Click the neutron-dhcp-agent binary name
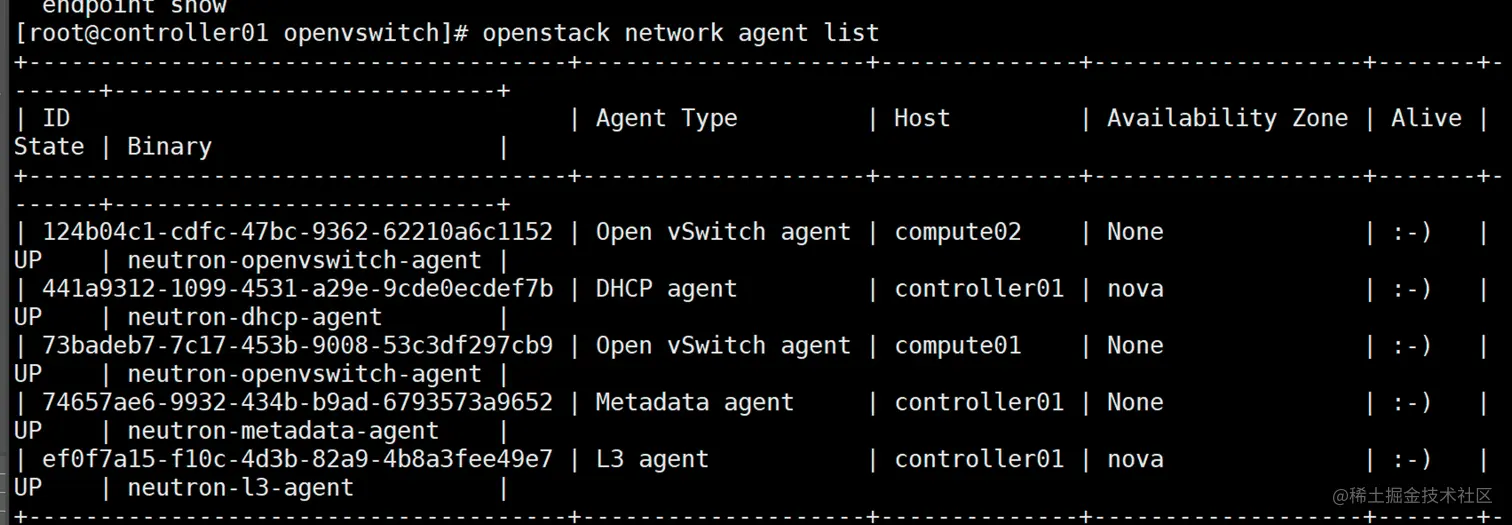 (254, 318)
